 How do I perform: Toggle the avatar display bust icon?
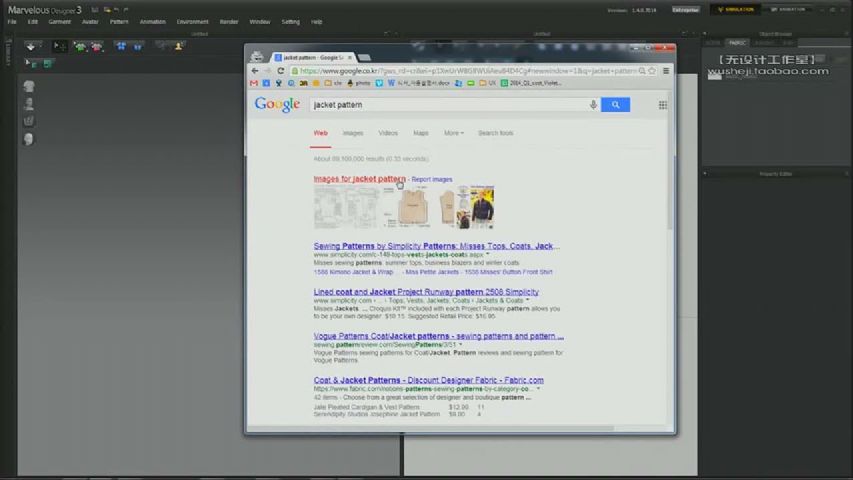(29, 103)
